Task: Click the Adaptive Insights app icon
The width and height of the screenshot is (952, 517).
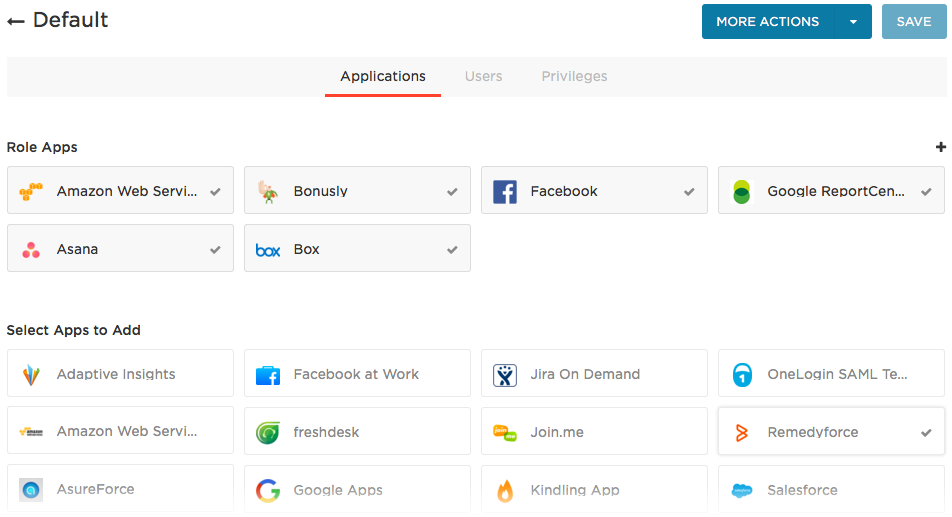Action: point(31,374)
